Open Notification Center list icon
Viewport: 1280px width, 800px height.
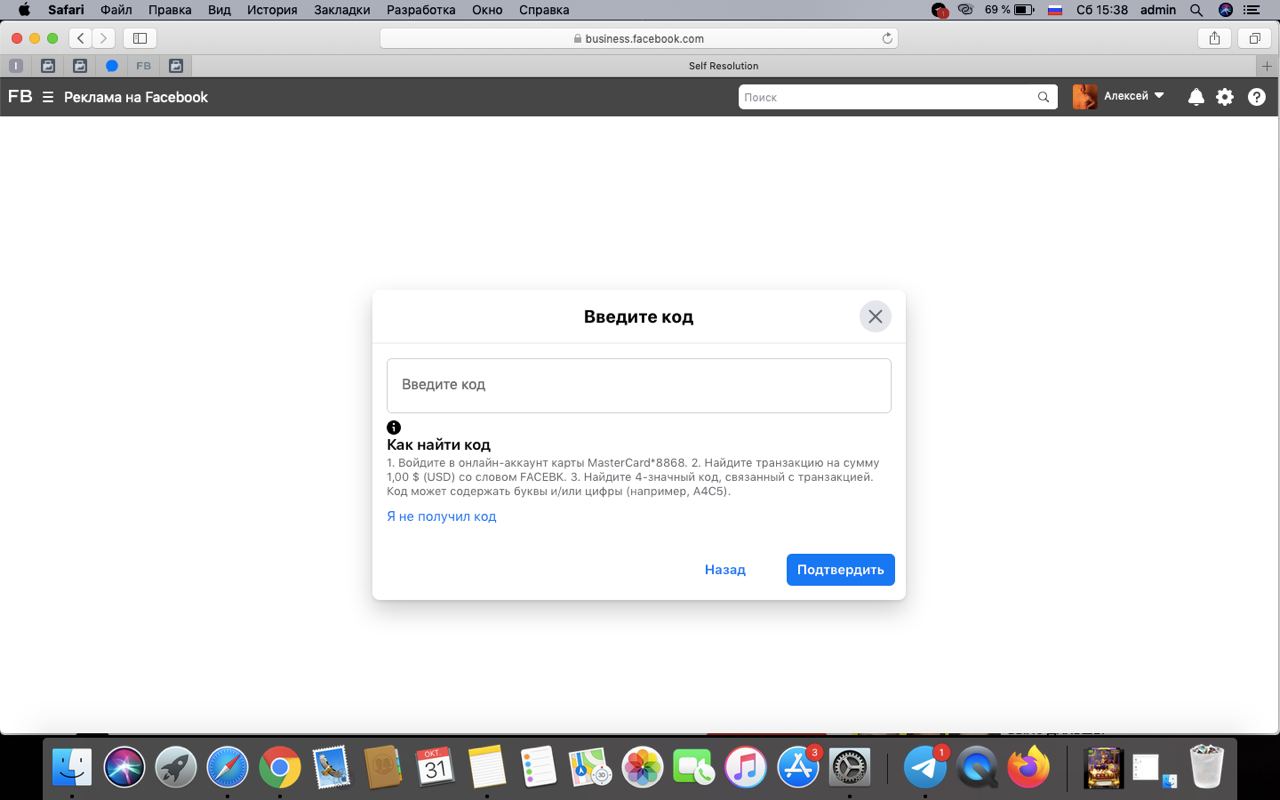1254,10
